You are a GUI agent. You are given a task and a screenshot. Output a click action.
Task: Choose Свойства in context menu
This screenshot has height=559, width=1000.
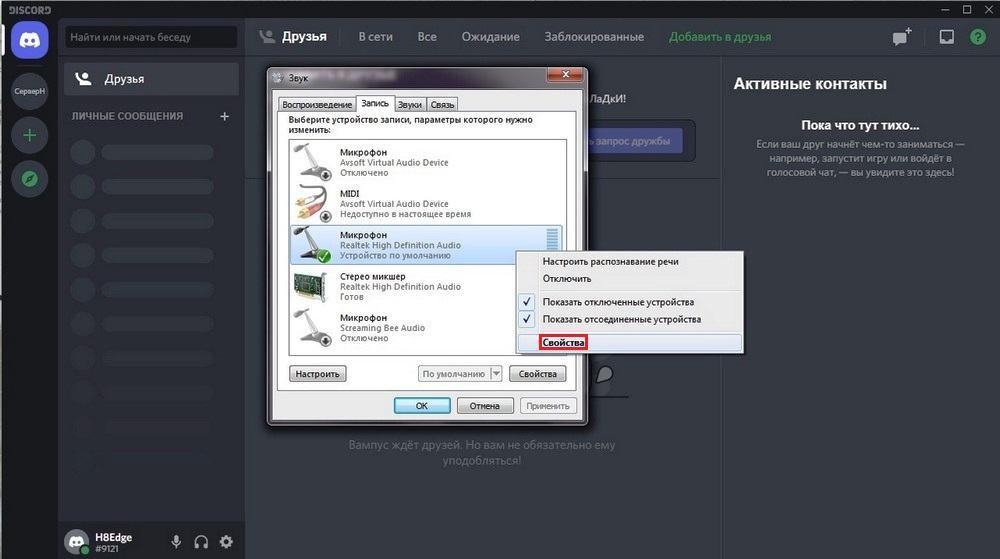point(629,343)
